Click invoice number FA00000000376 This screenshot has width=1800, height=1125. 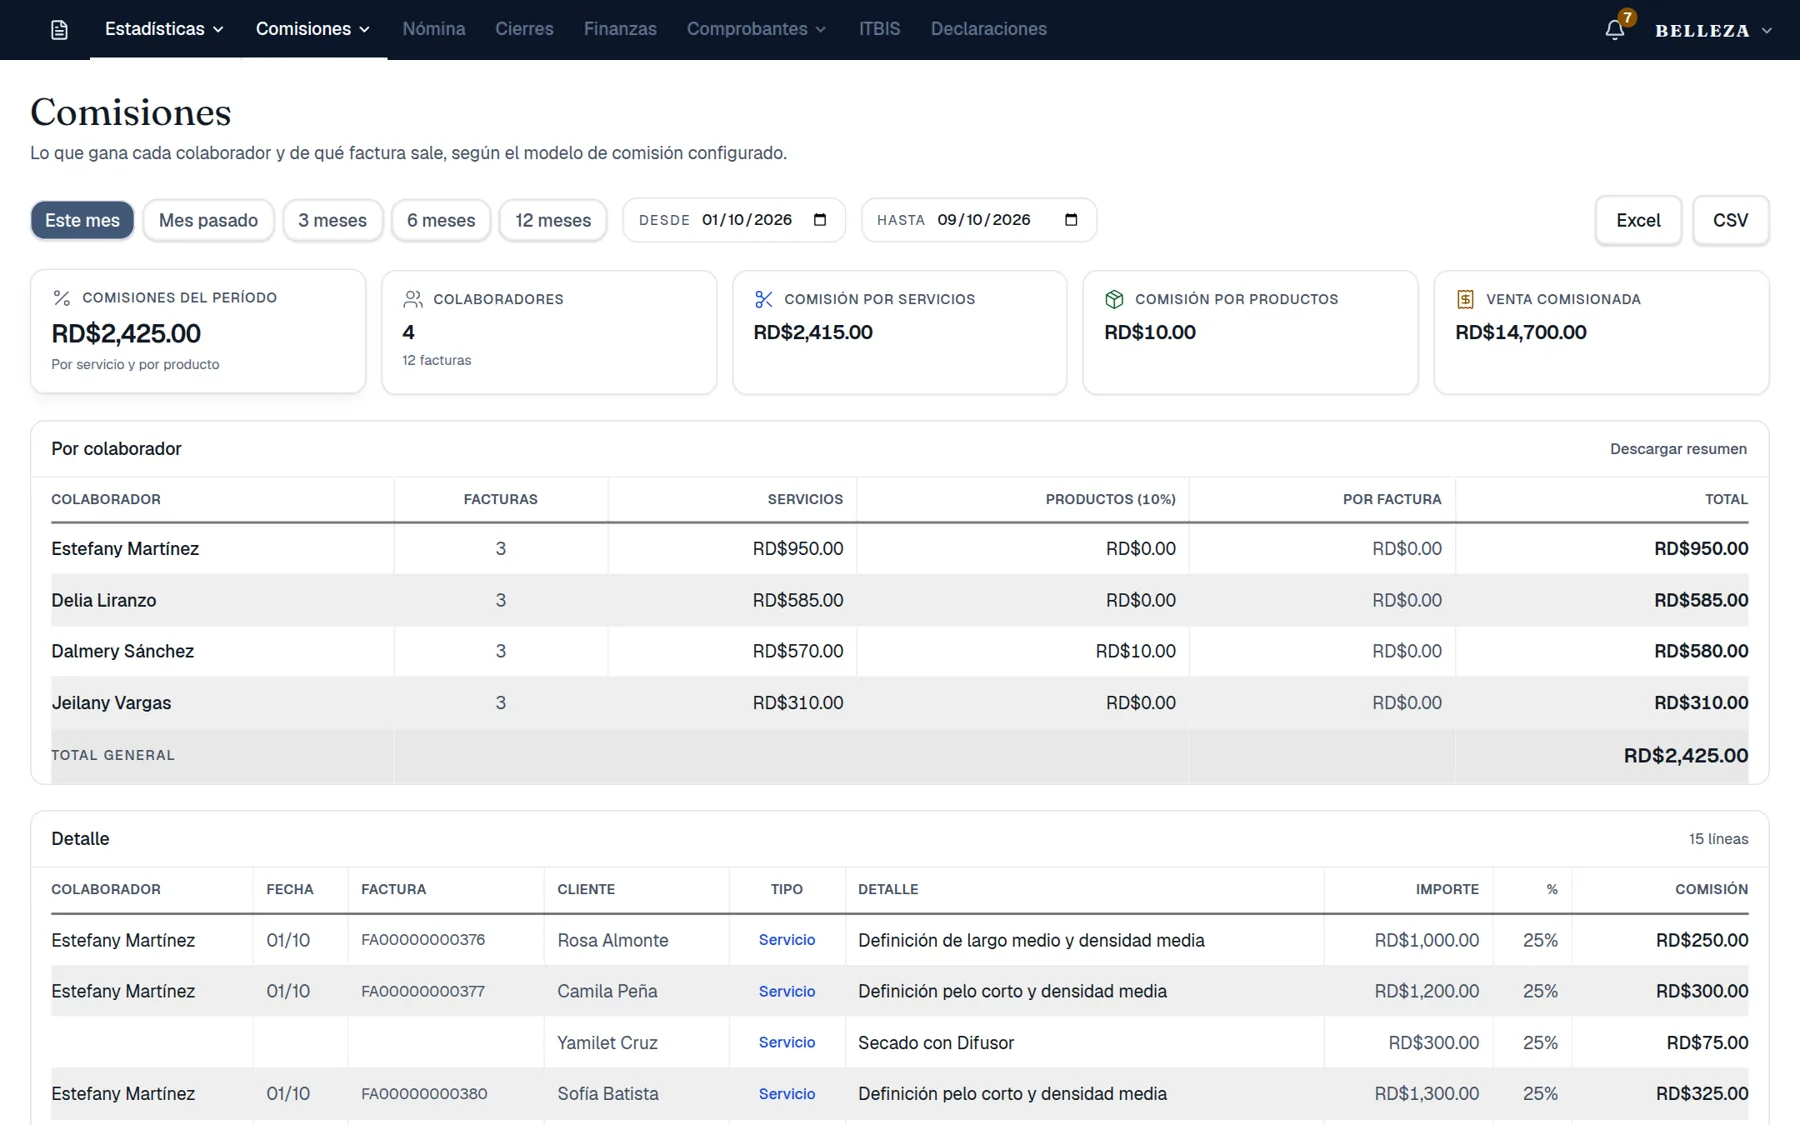pyautogui.click(x=423, y=940)
